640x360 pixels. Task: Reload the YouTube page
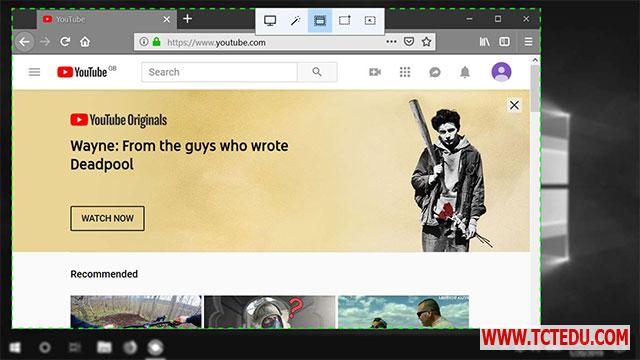65,42
